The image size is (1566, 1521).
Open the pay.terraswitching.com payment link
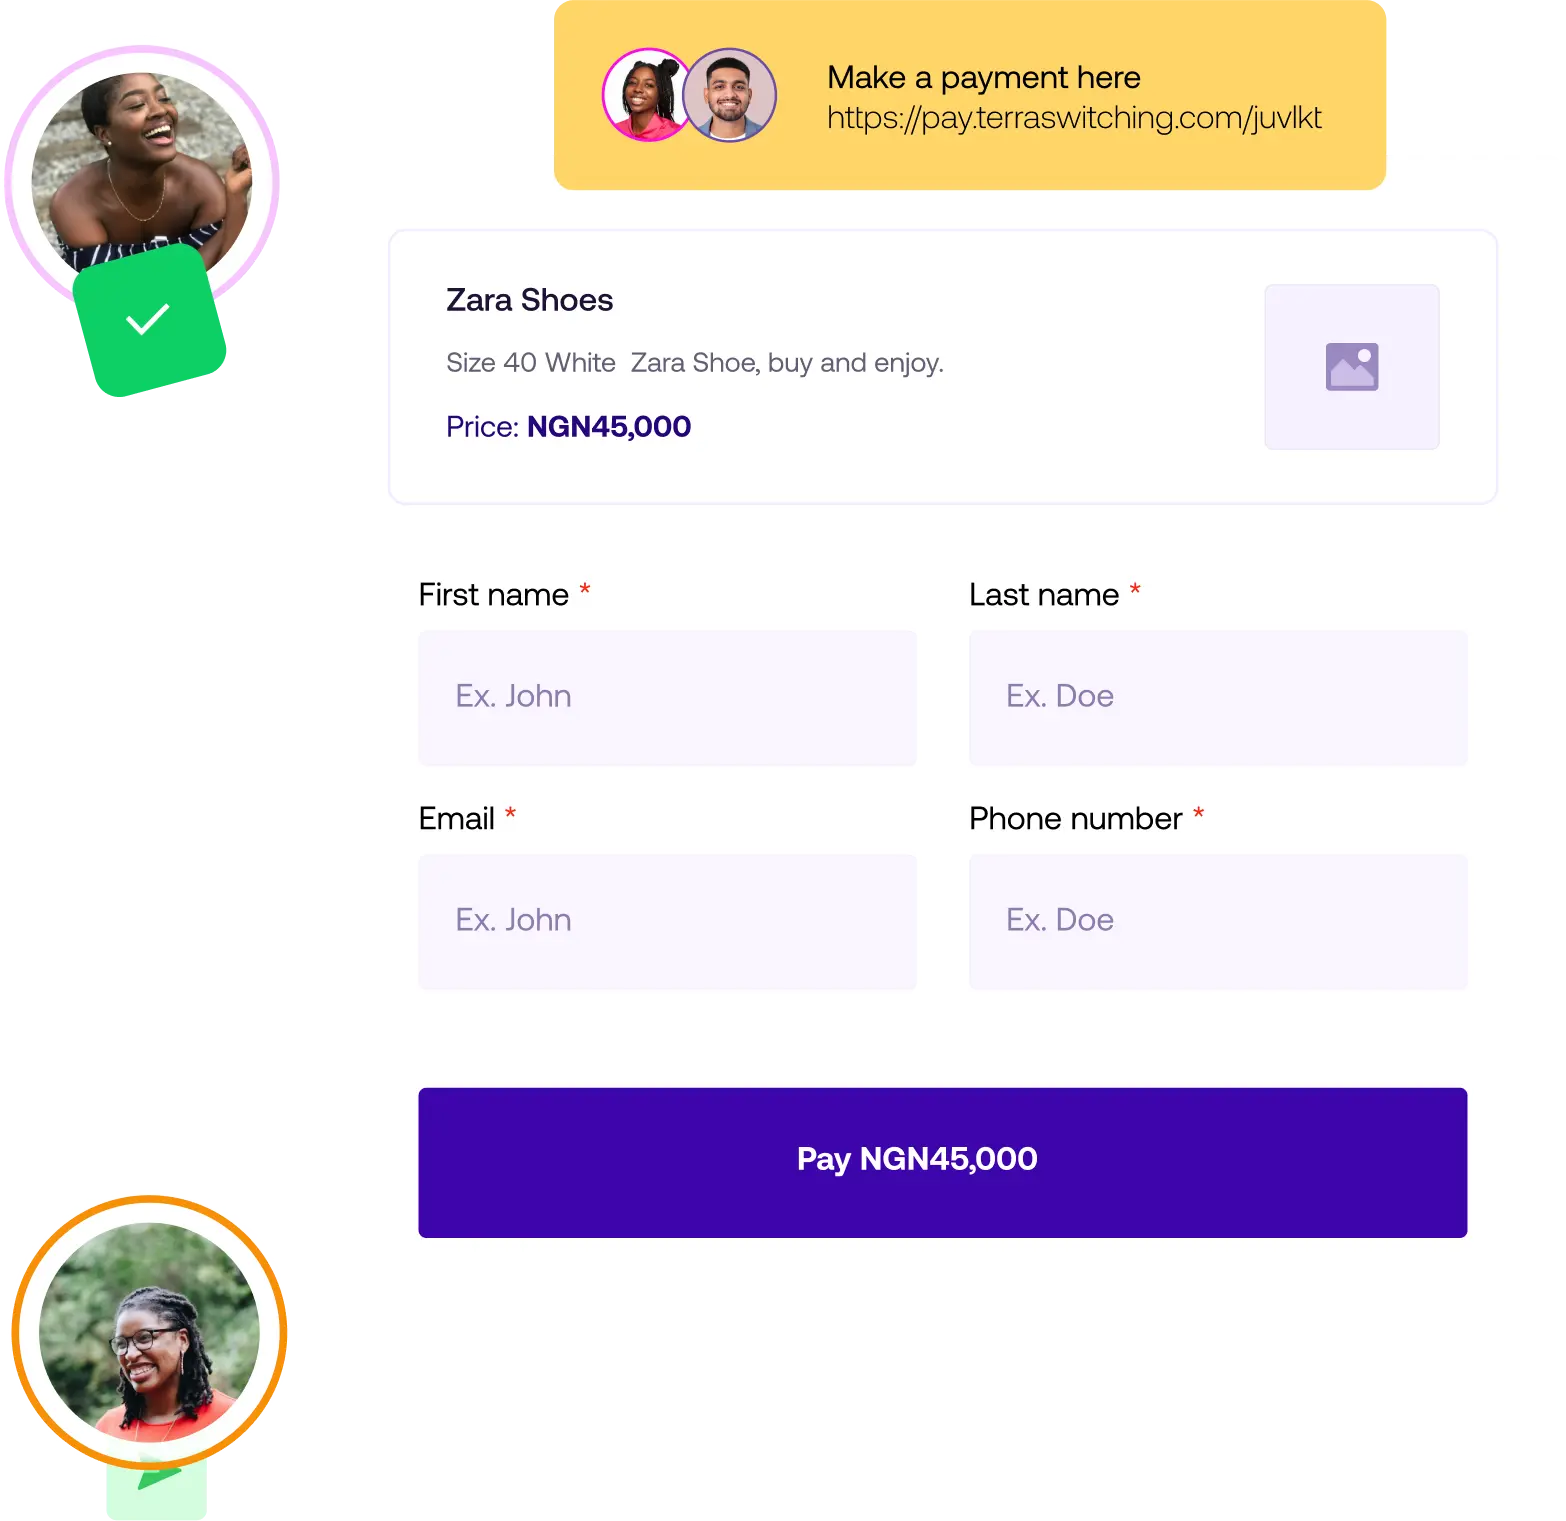point(1073,118)
